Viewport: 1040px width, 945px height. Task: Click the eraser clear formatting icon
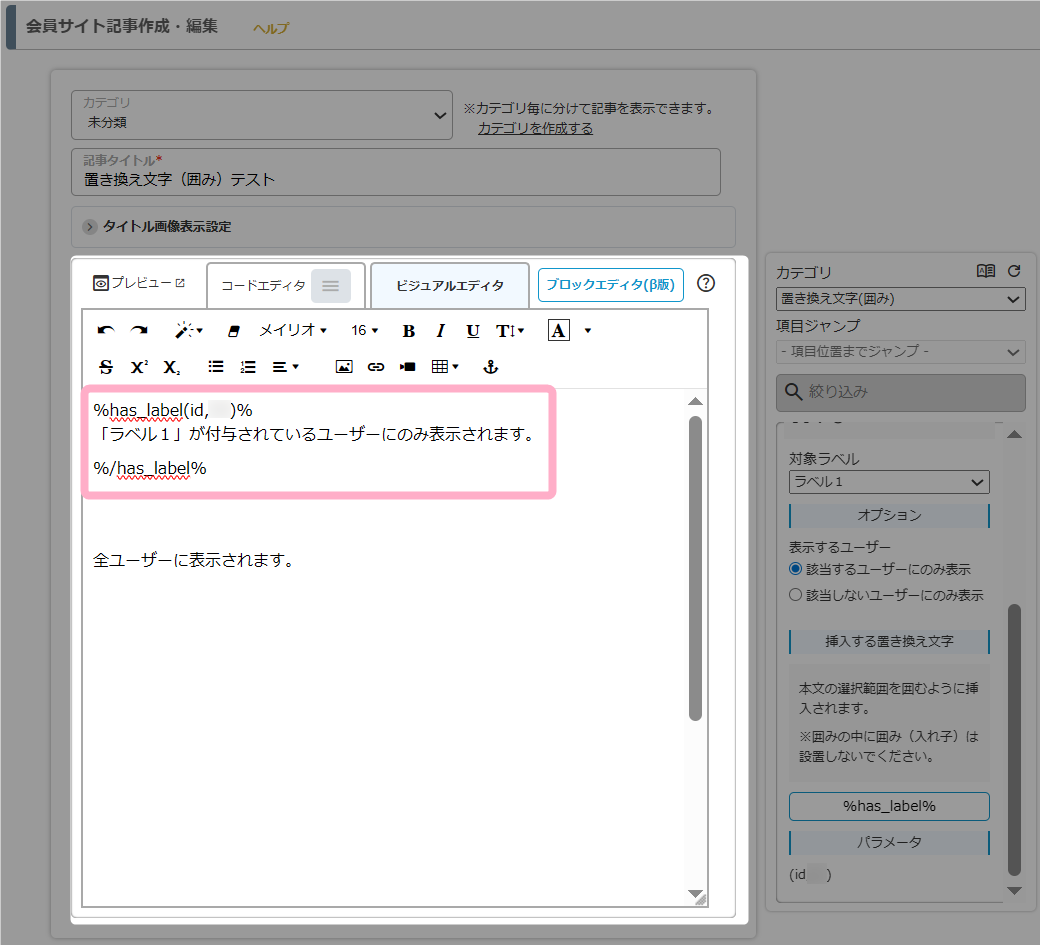234,331
